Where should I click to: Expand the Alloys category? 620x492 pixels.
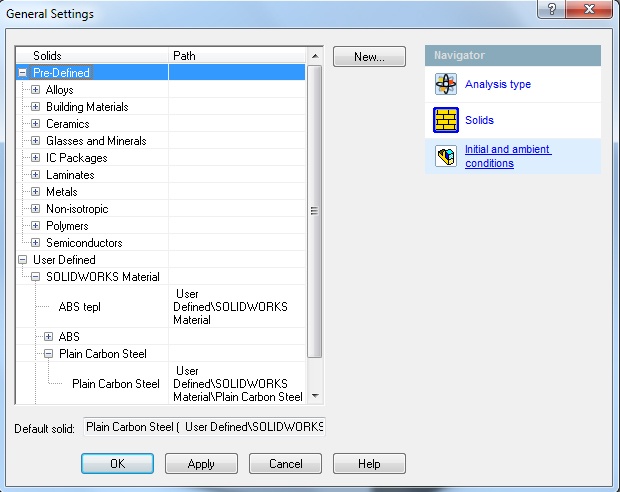[35, 89]
